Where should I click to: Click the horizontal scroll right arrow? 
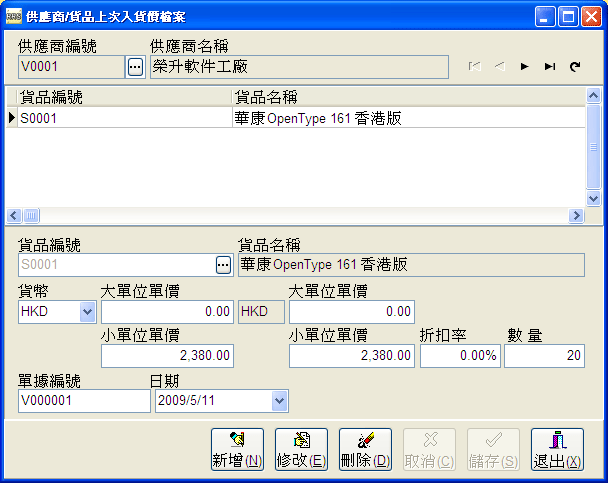pos(576,216)
